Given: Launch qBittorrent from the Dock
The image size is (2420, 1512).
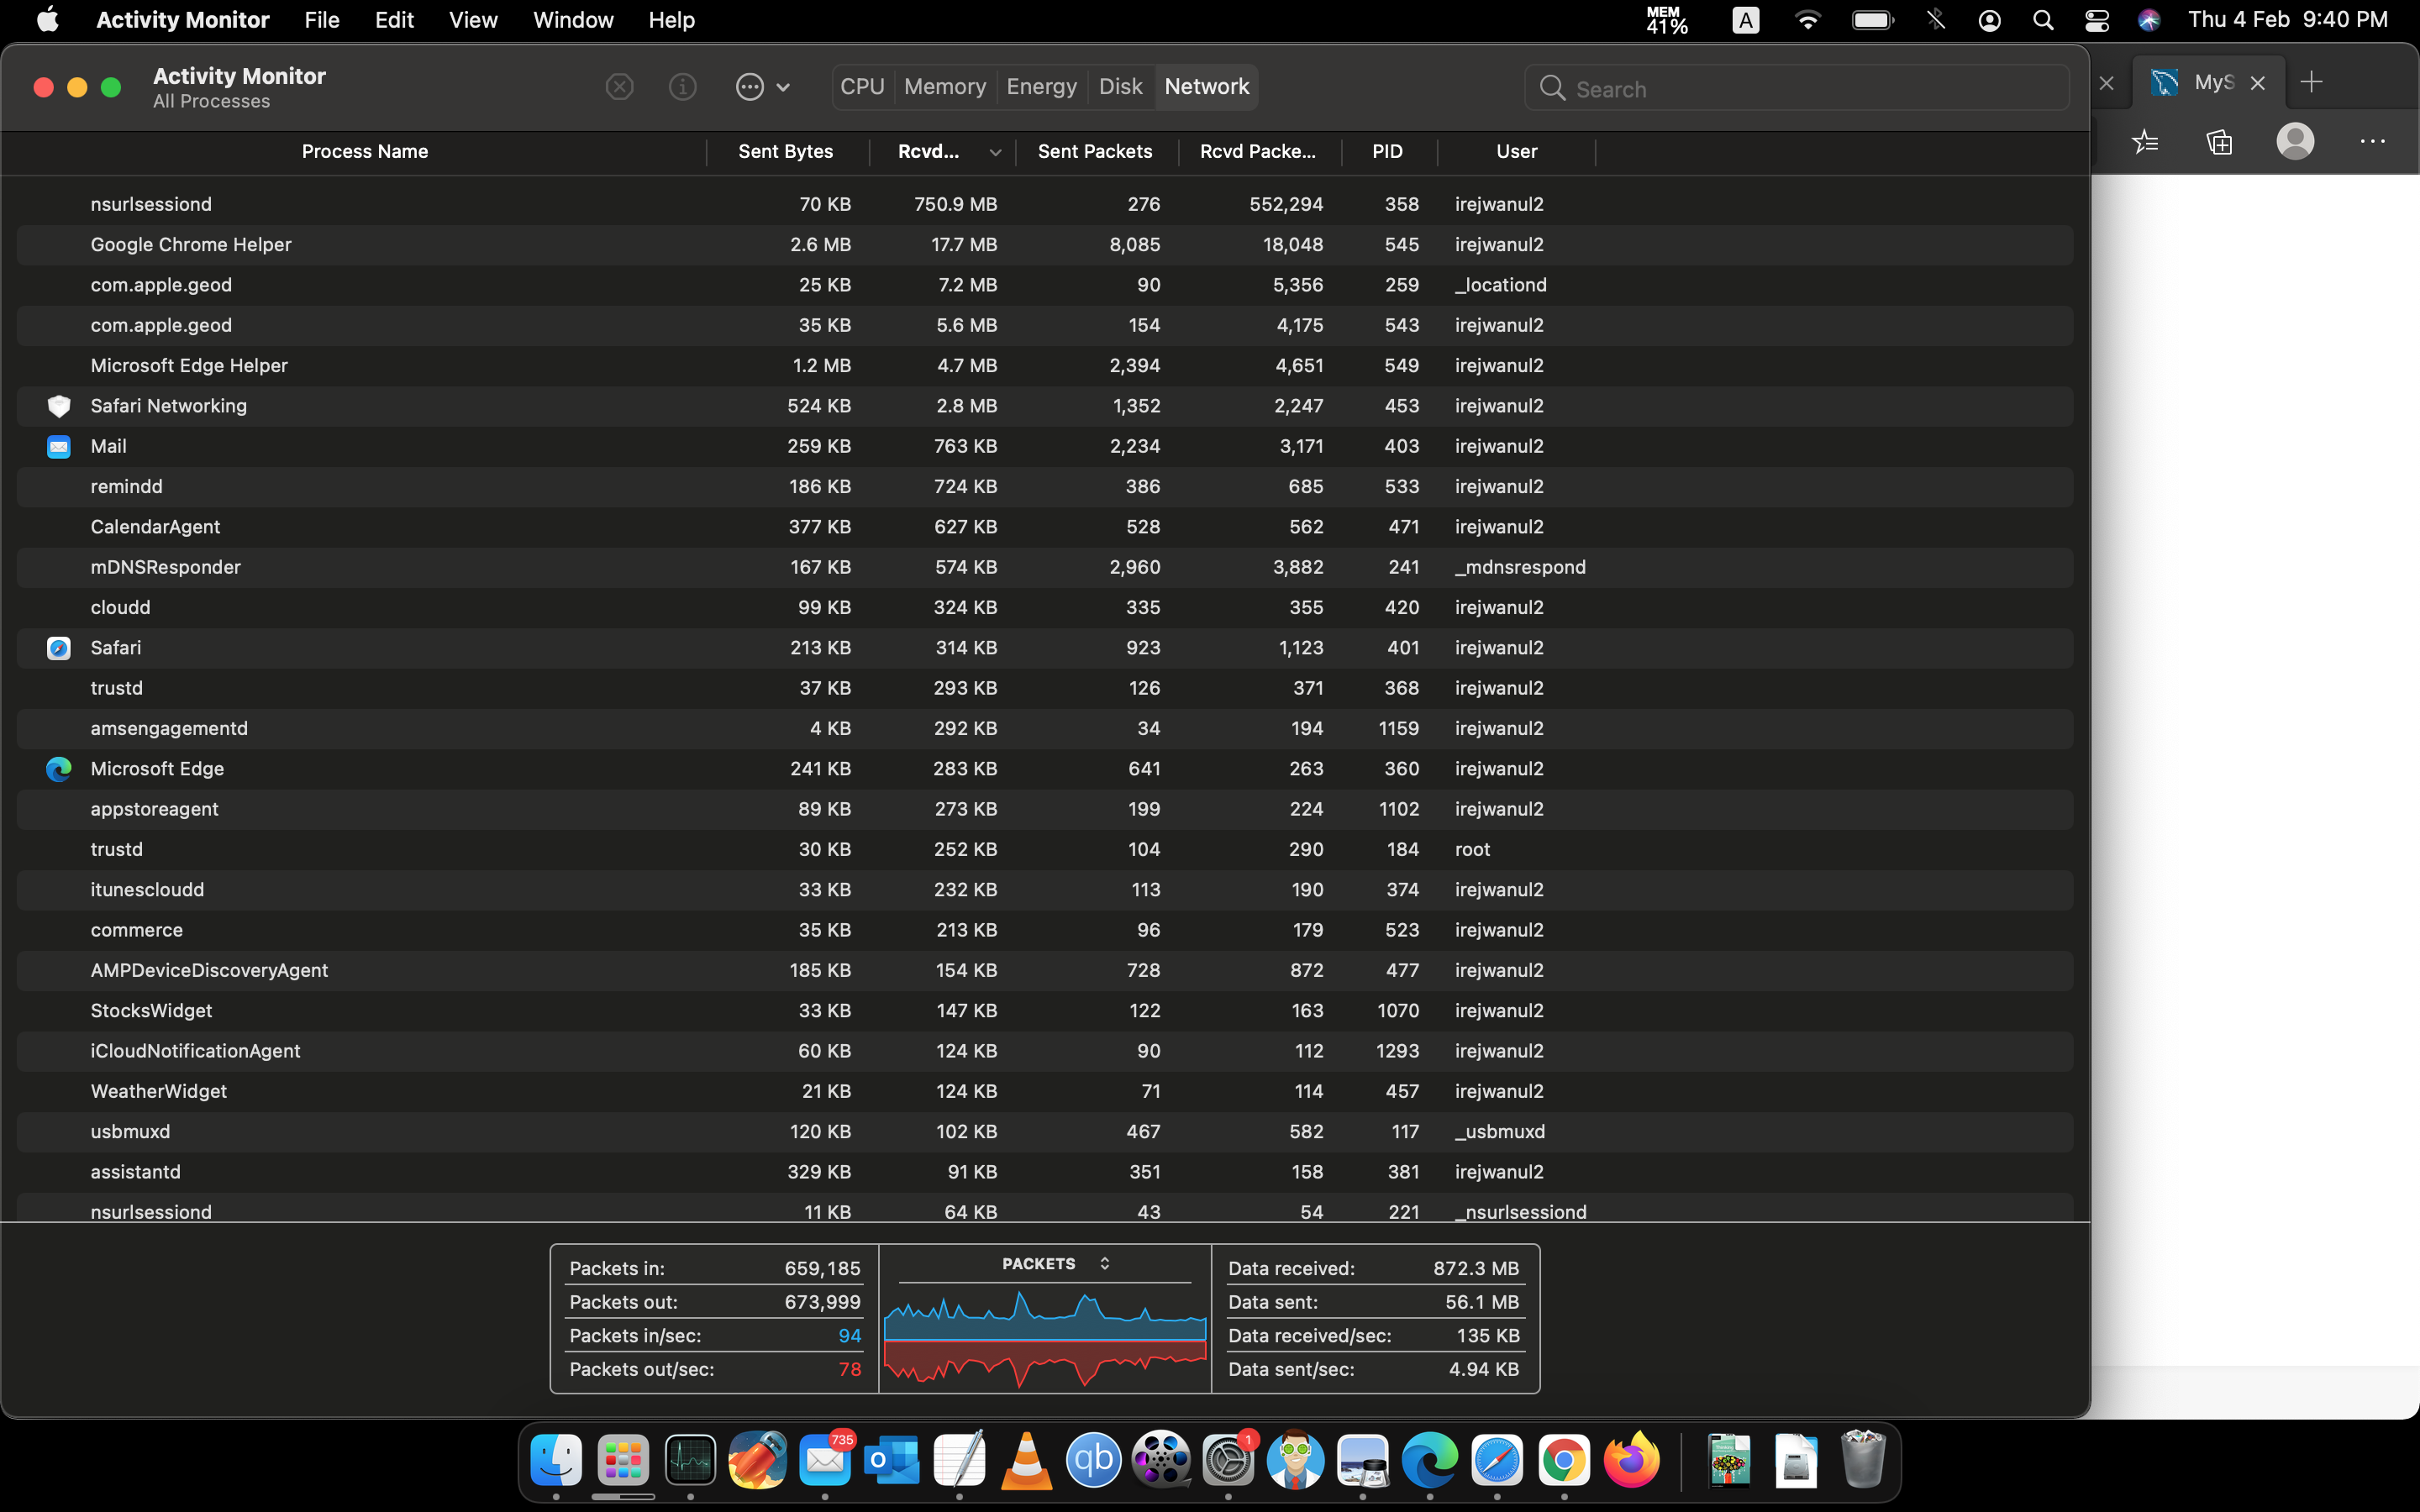Looking at the screenshot, I should pyautogui.click(x=1093, y=1462).
